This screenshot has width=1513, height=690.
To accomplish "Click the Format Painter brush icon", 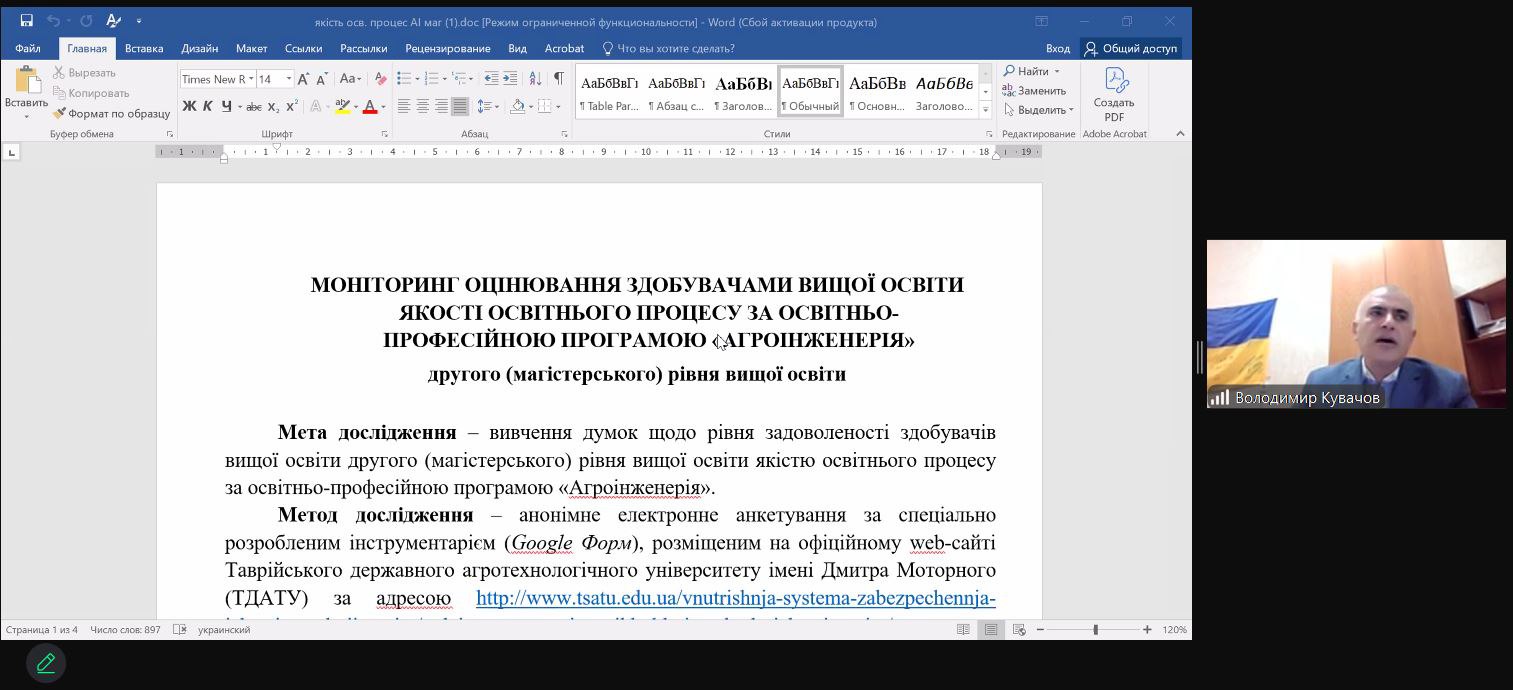I will tap(60, 114).
